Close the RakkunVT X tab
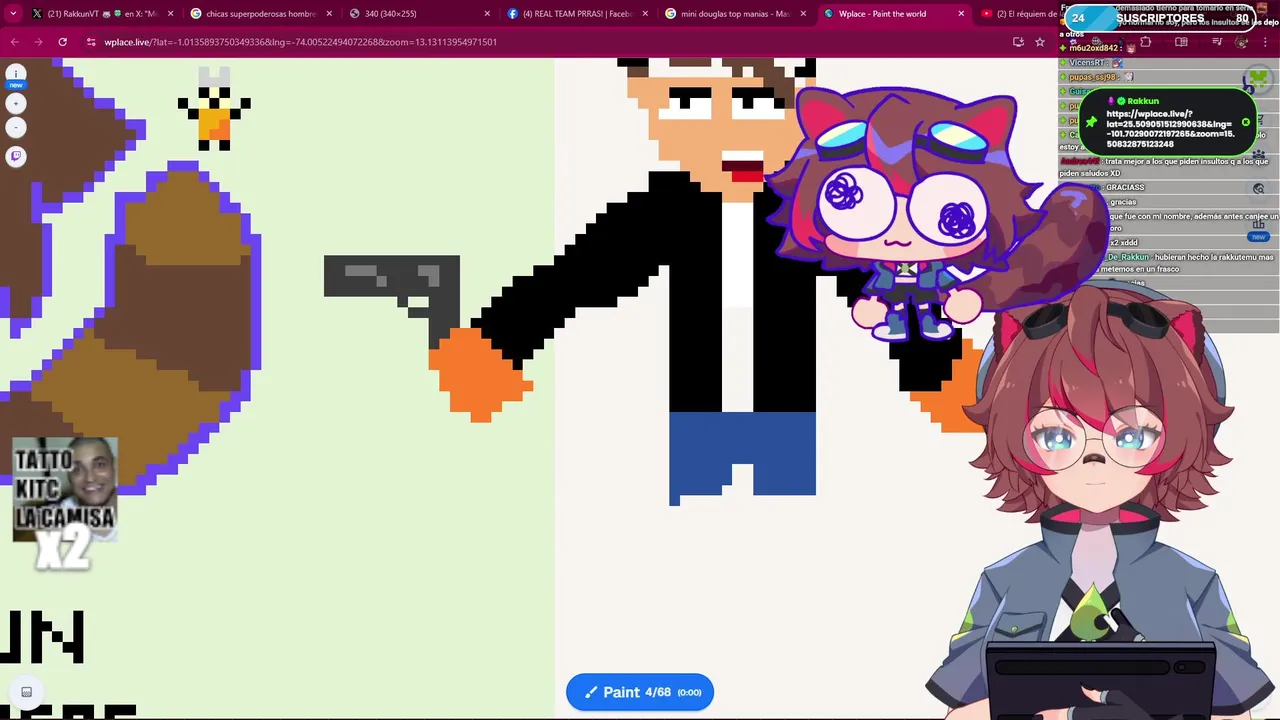Image resolution: width=1280 pixels, height=720 pixels. pos(171,14)
